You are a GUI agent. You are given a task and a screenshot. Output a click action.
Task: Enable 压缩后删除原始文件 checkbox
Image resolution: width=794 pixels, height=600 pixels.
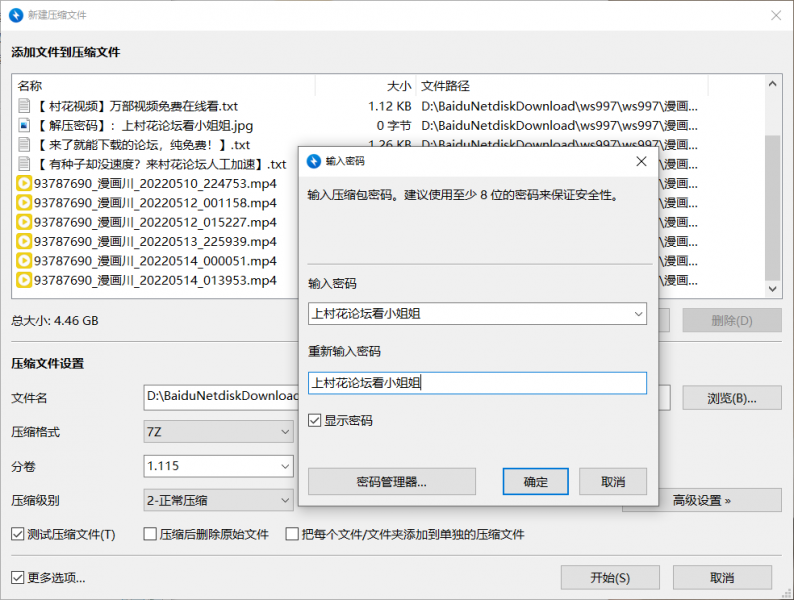[151, 534]
